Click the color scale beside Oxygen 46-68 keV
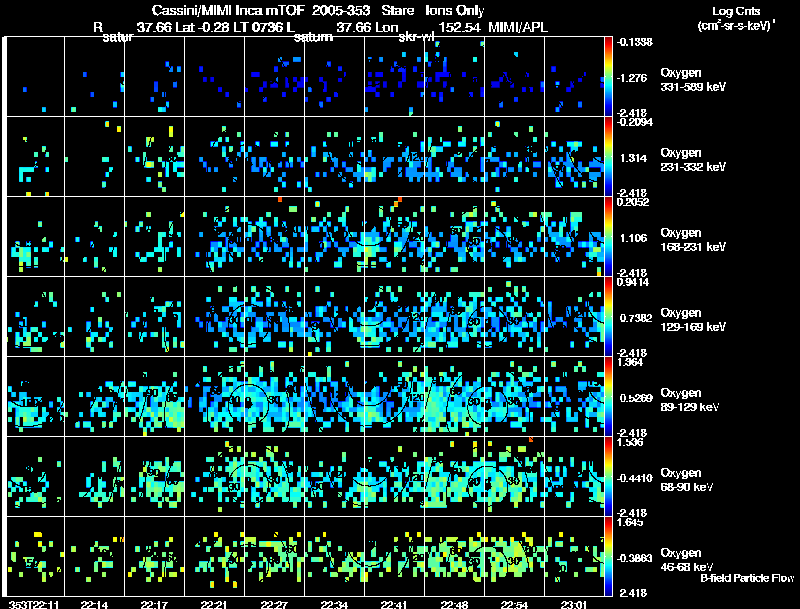The image size is (800, 609). (608, 557)
